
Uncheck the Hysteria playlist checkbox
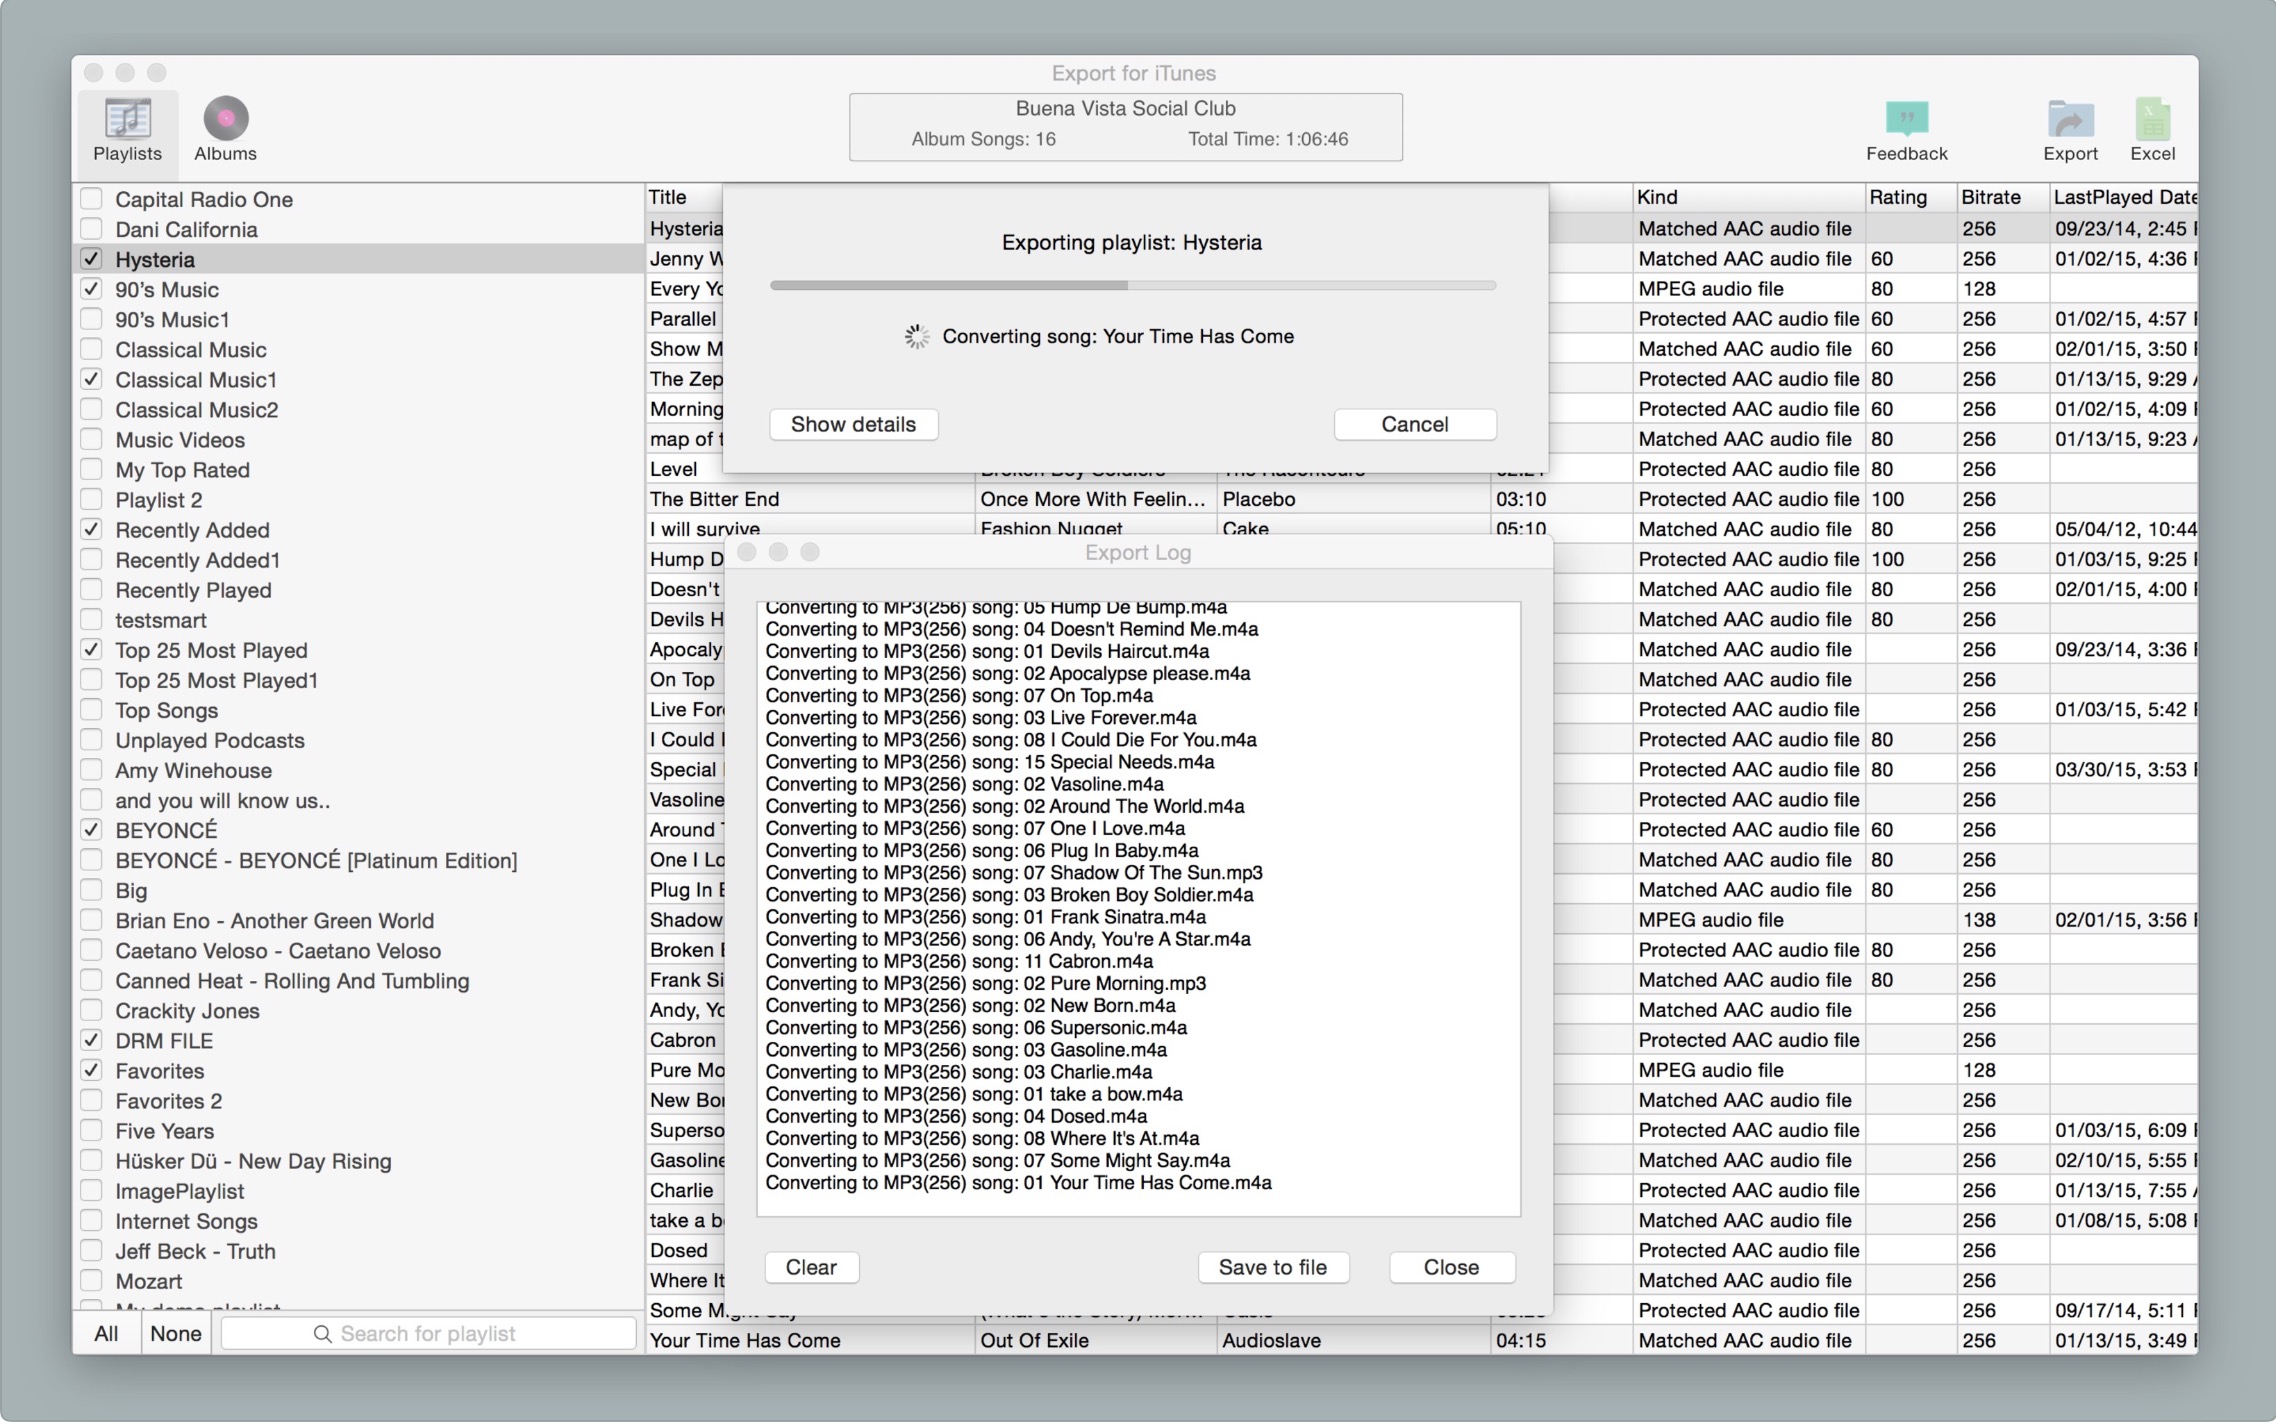tap(92, 259)
